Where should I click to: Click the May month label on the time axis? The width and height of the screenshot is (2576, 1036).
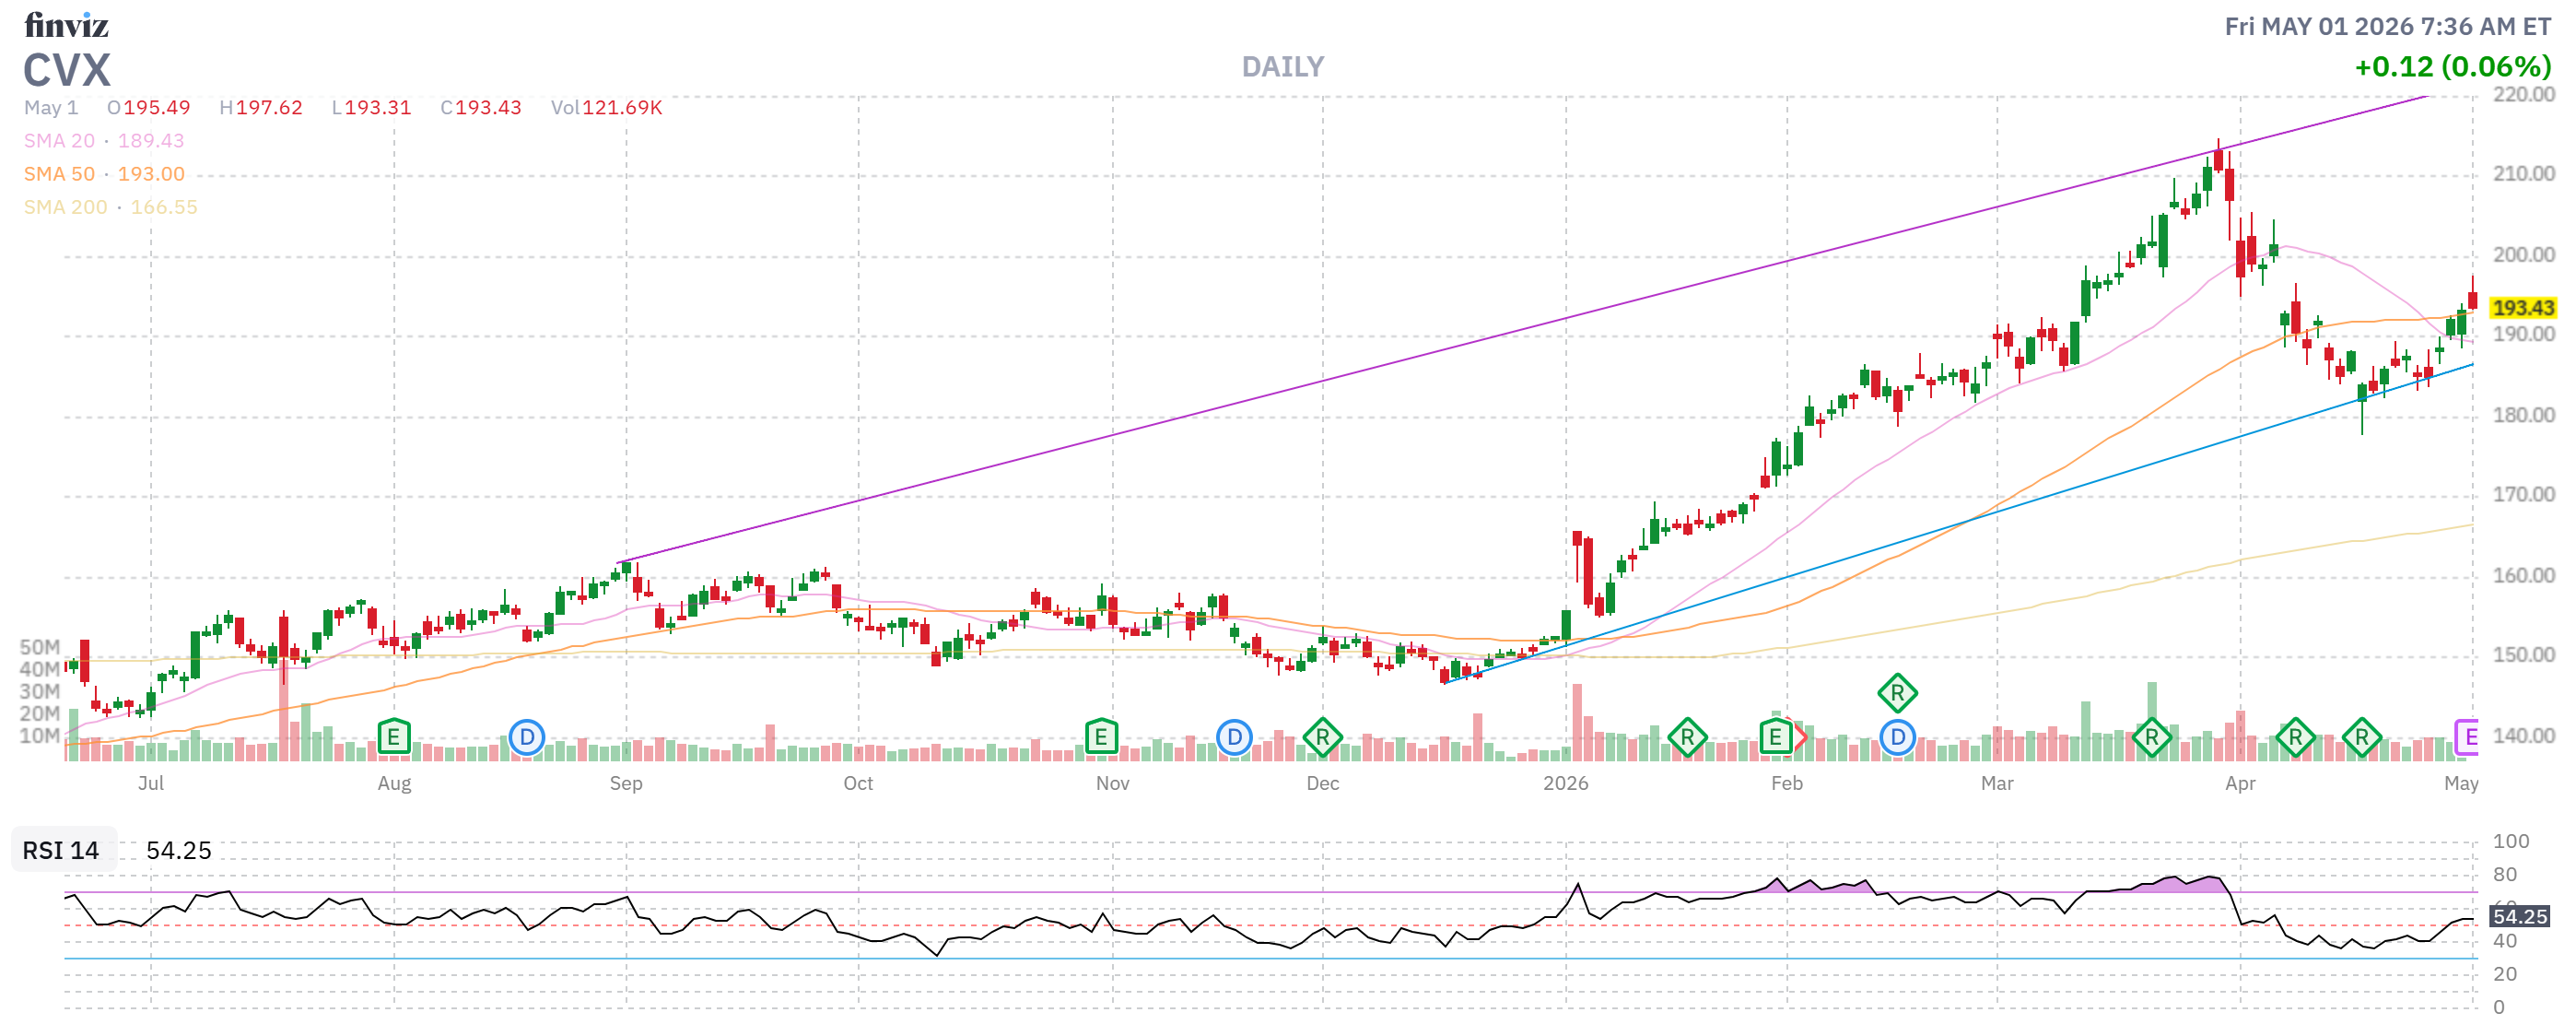click(x=2461, y=783)
